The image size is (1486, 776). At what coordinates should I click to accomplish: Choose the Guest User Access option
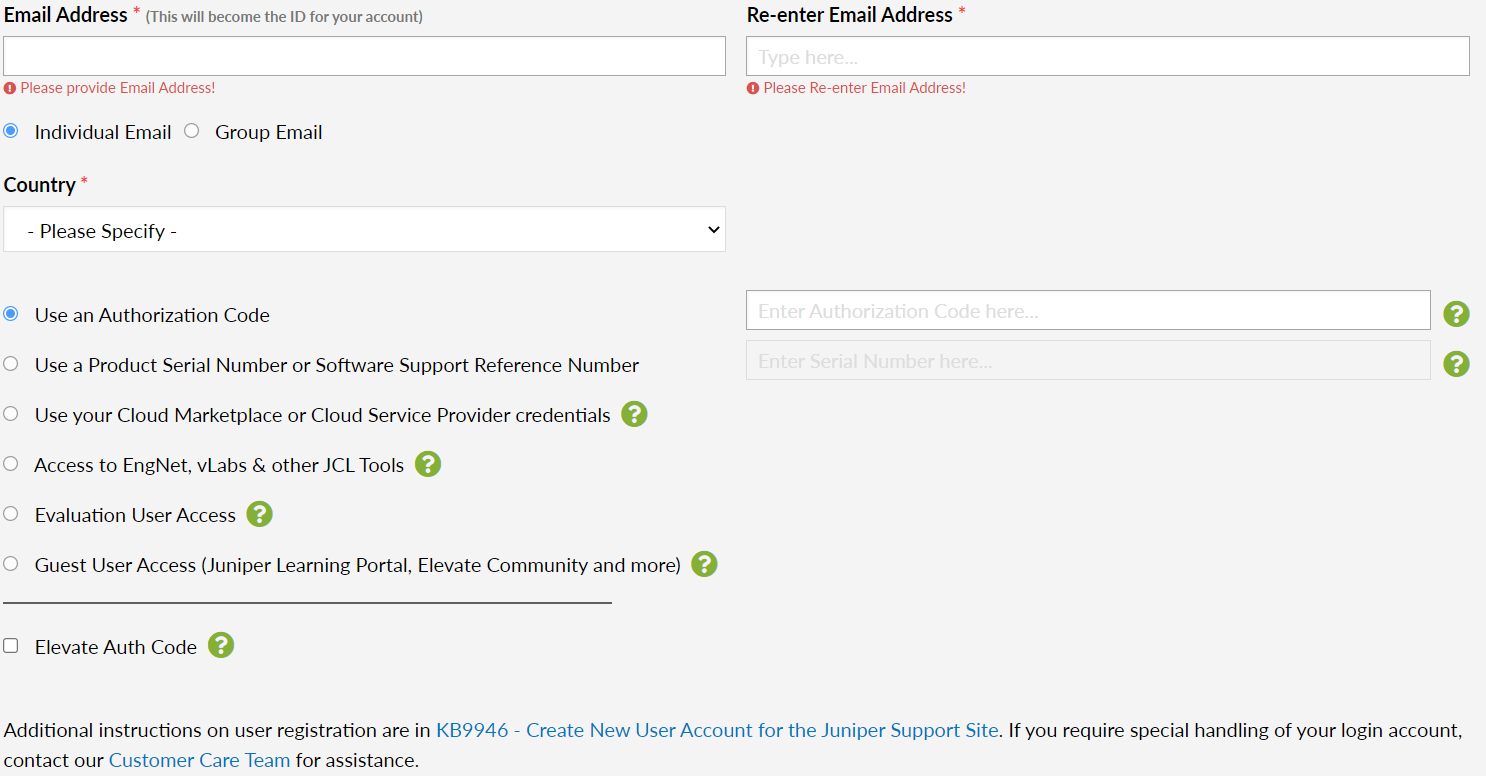tap(10, 563)
